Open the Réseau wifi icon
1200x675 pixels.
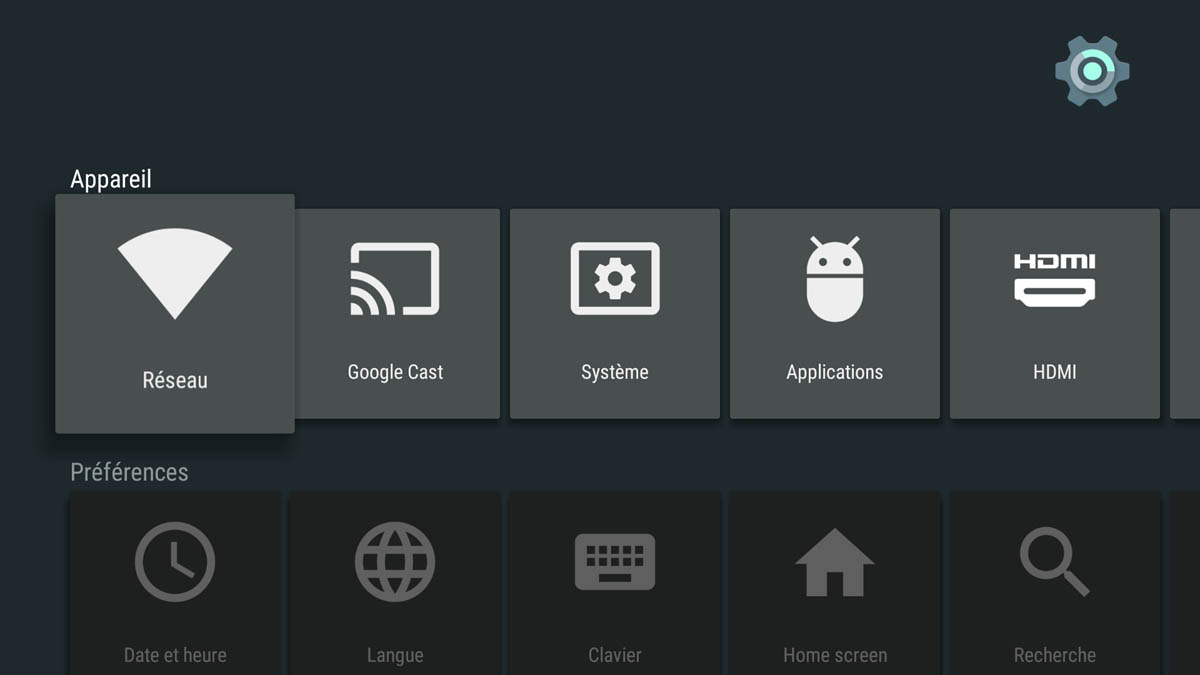pyautogui.click(x=175, y=274)
